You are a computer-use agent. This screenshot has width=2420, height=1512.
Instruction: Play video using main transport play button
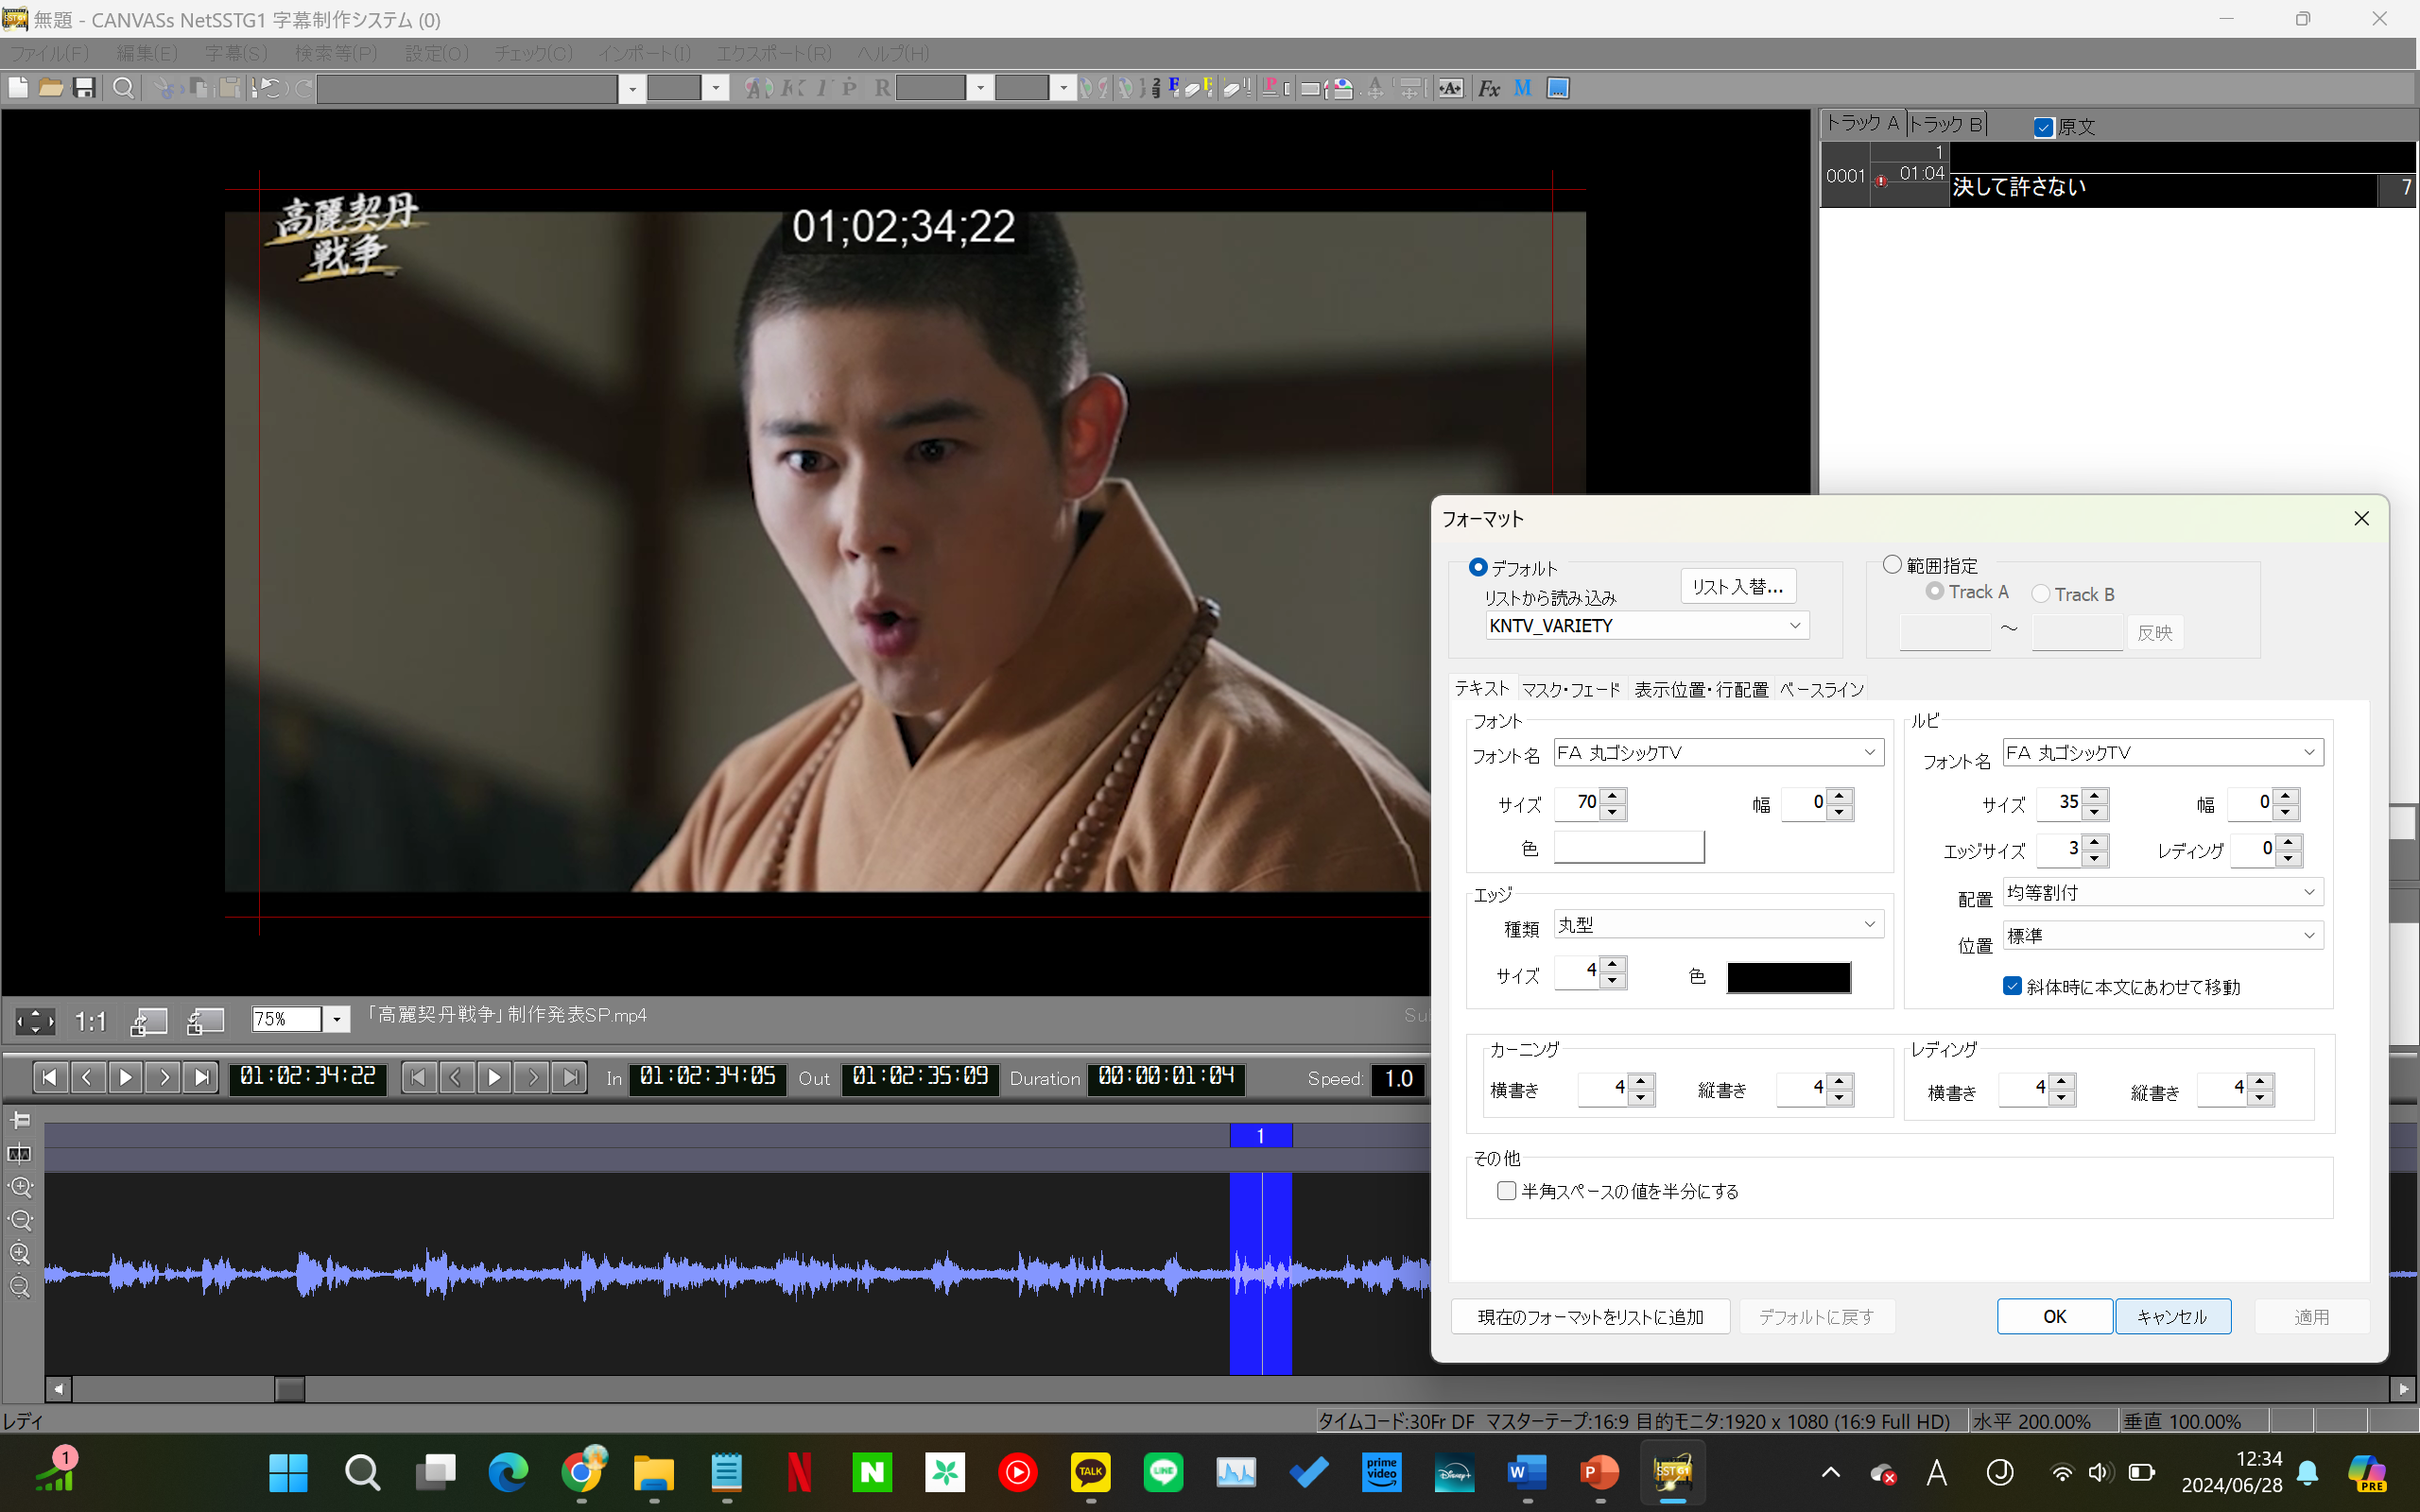pos(125,1077)
